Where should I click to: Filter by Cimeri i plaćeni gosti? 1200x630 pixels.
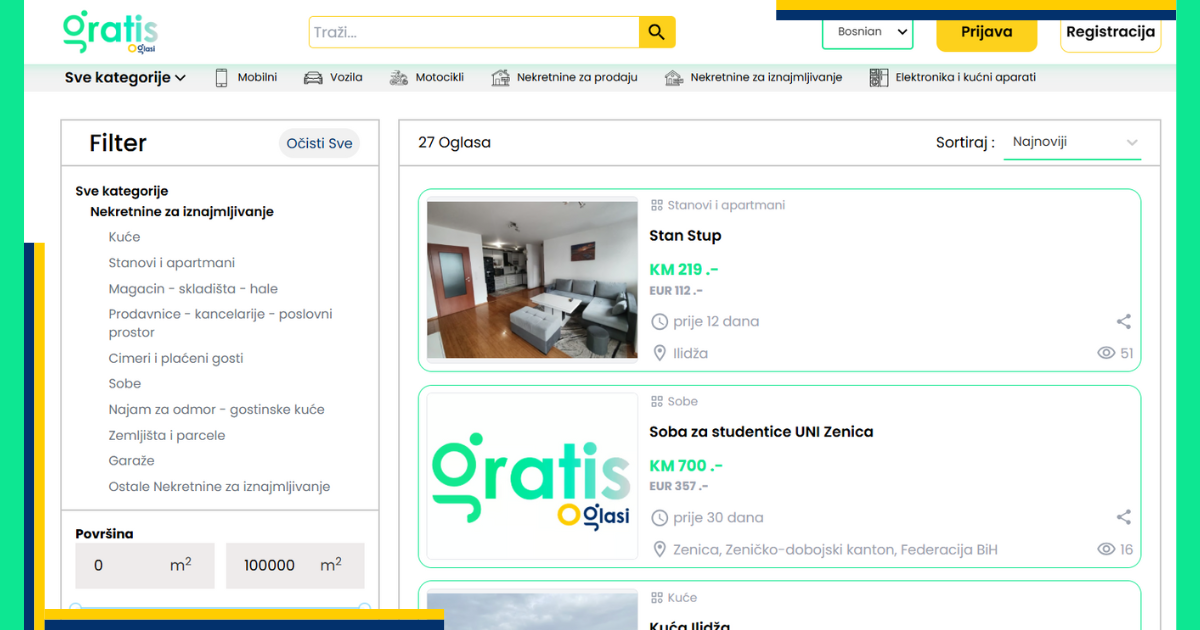[176, 358]
